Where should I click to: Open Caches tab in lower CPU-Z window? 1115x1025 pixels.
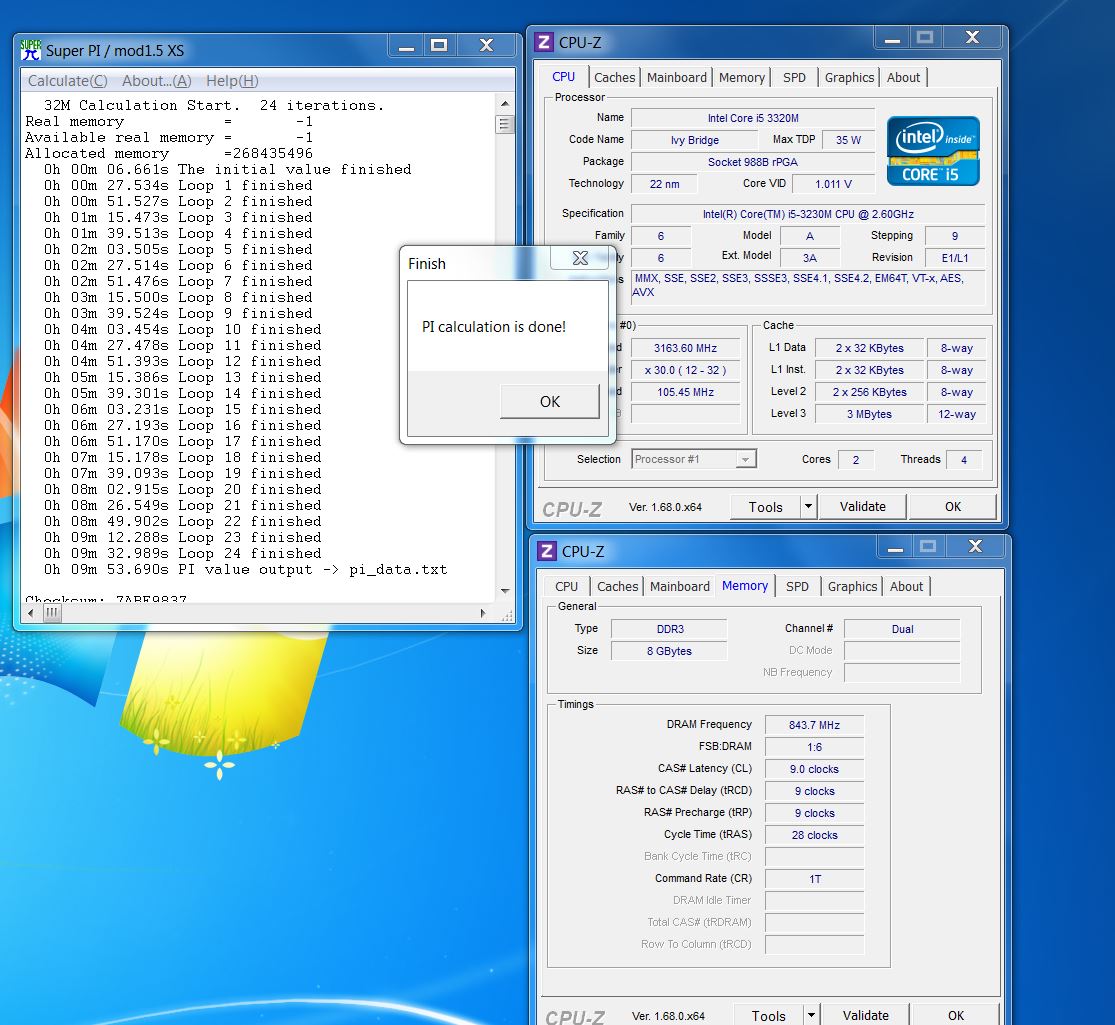617,587
